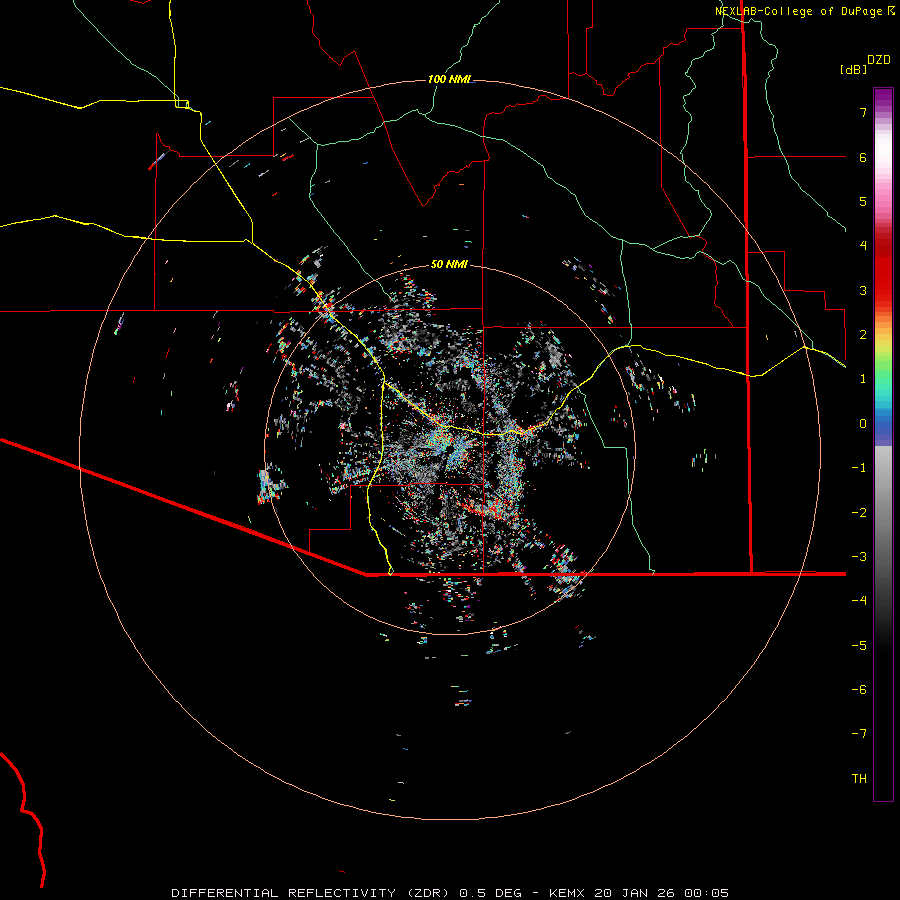Click the 00:05 timestamp in the caption
The image size is (900, 900).
pyautogui.click(x=708, y=892)
